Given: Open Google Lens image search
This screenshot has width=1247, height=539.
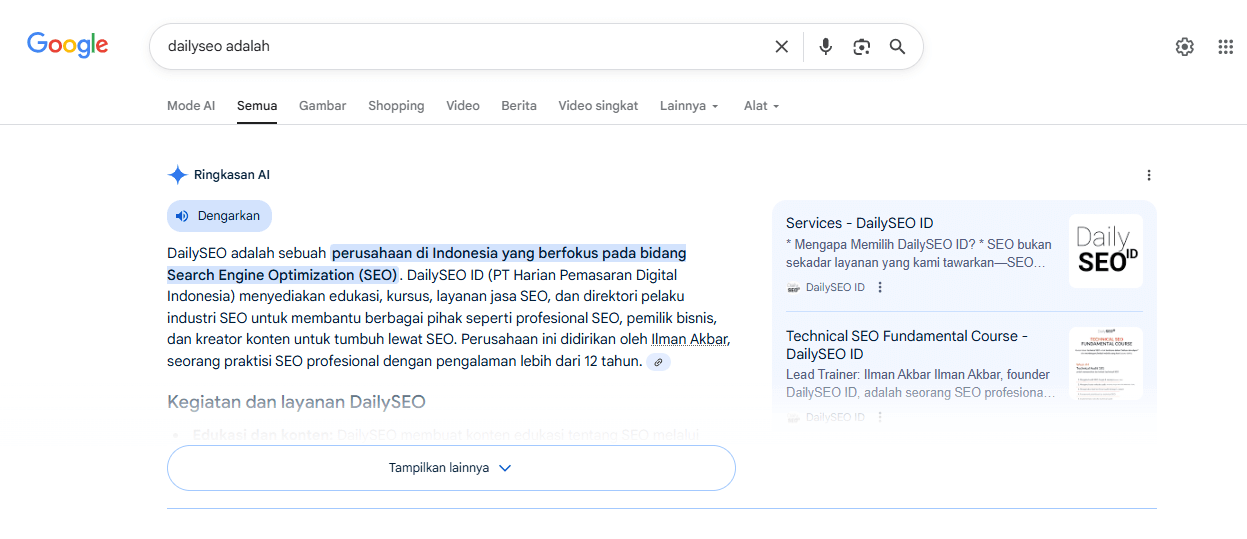Looking at the screenshot, I should (x=861, y=47).
